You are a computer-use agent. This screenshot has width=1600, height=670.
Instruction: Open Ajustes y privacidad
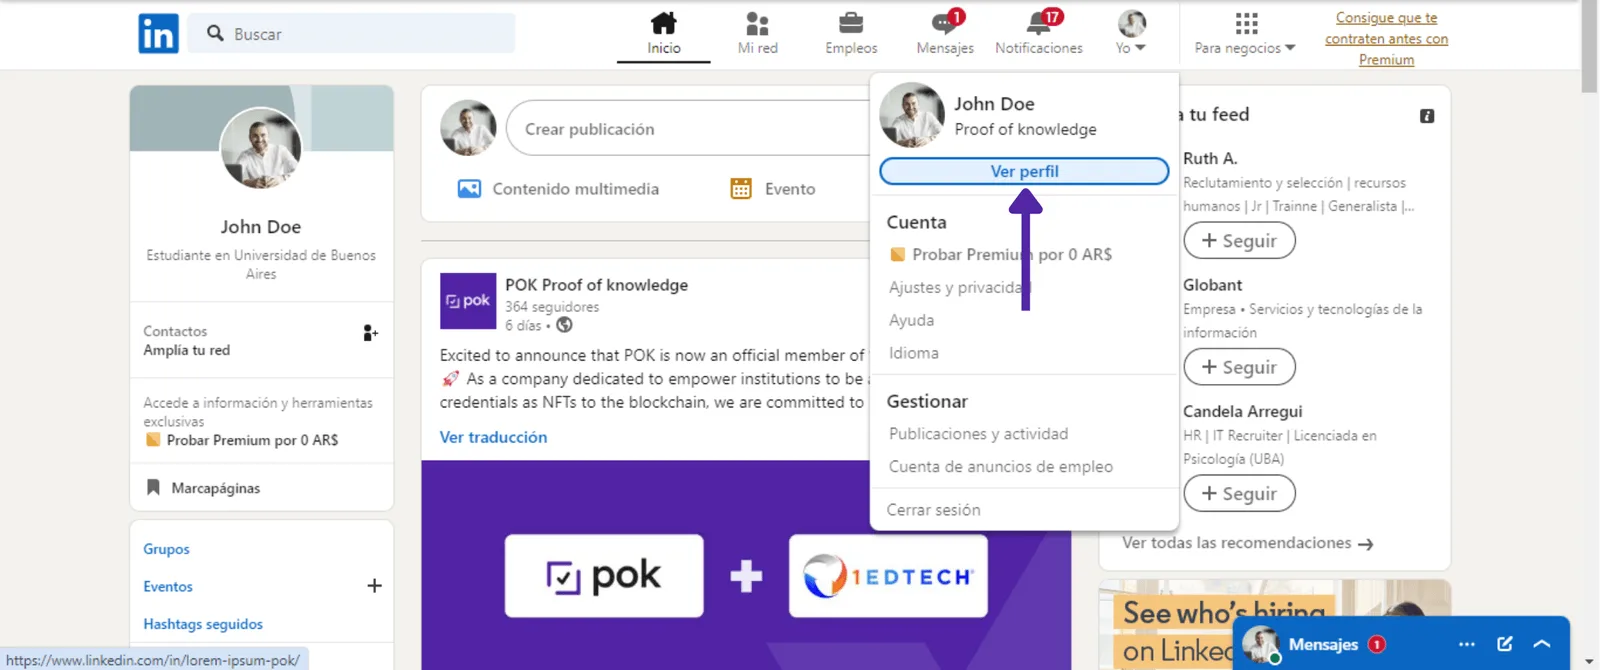tap(958, 287)
